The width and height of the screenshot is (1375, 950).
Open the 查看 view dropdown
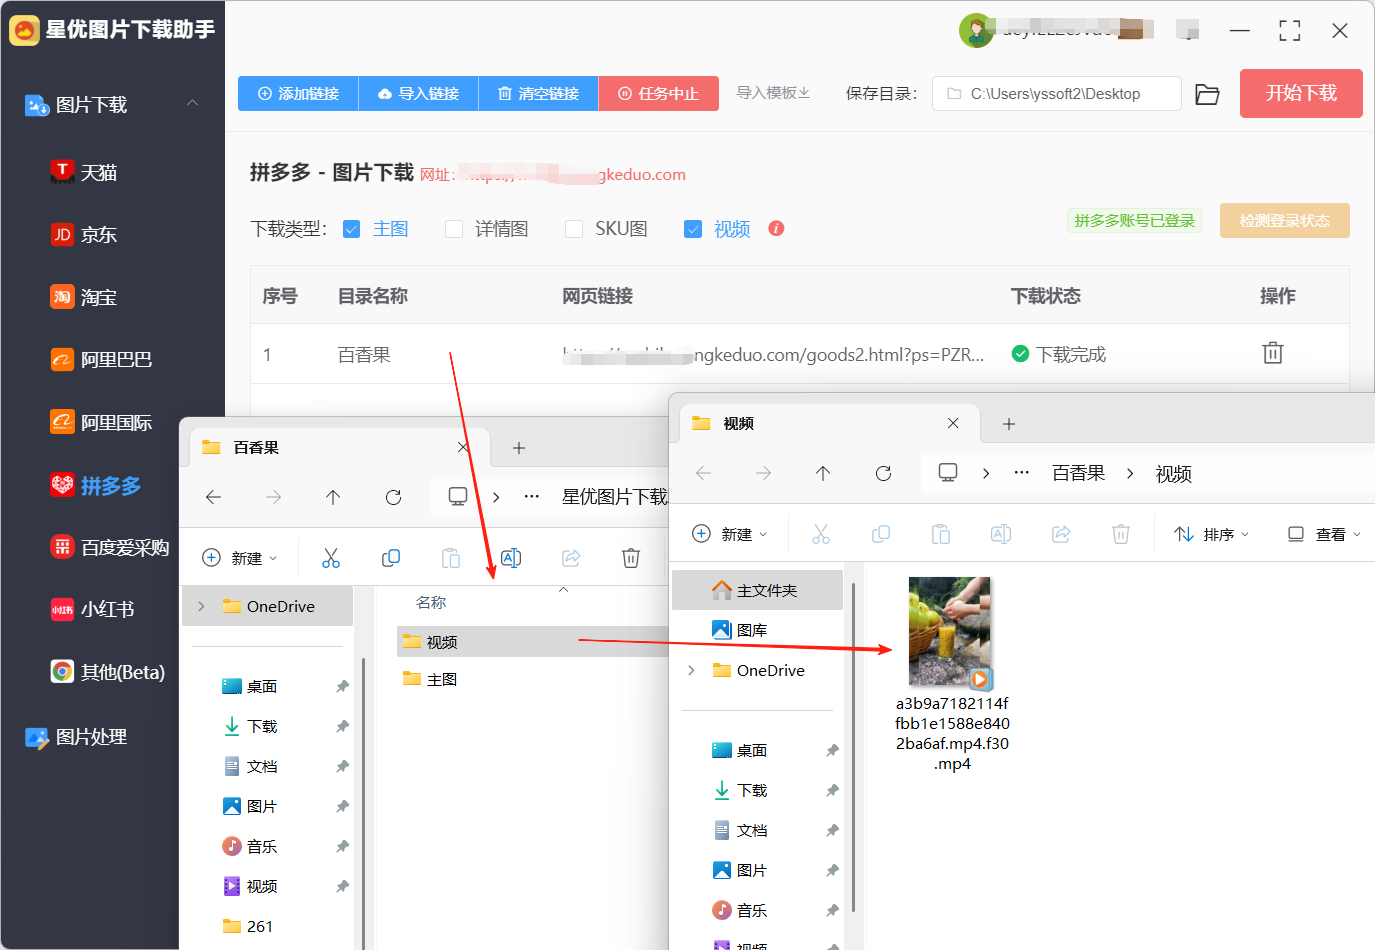pos(1324,534)
